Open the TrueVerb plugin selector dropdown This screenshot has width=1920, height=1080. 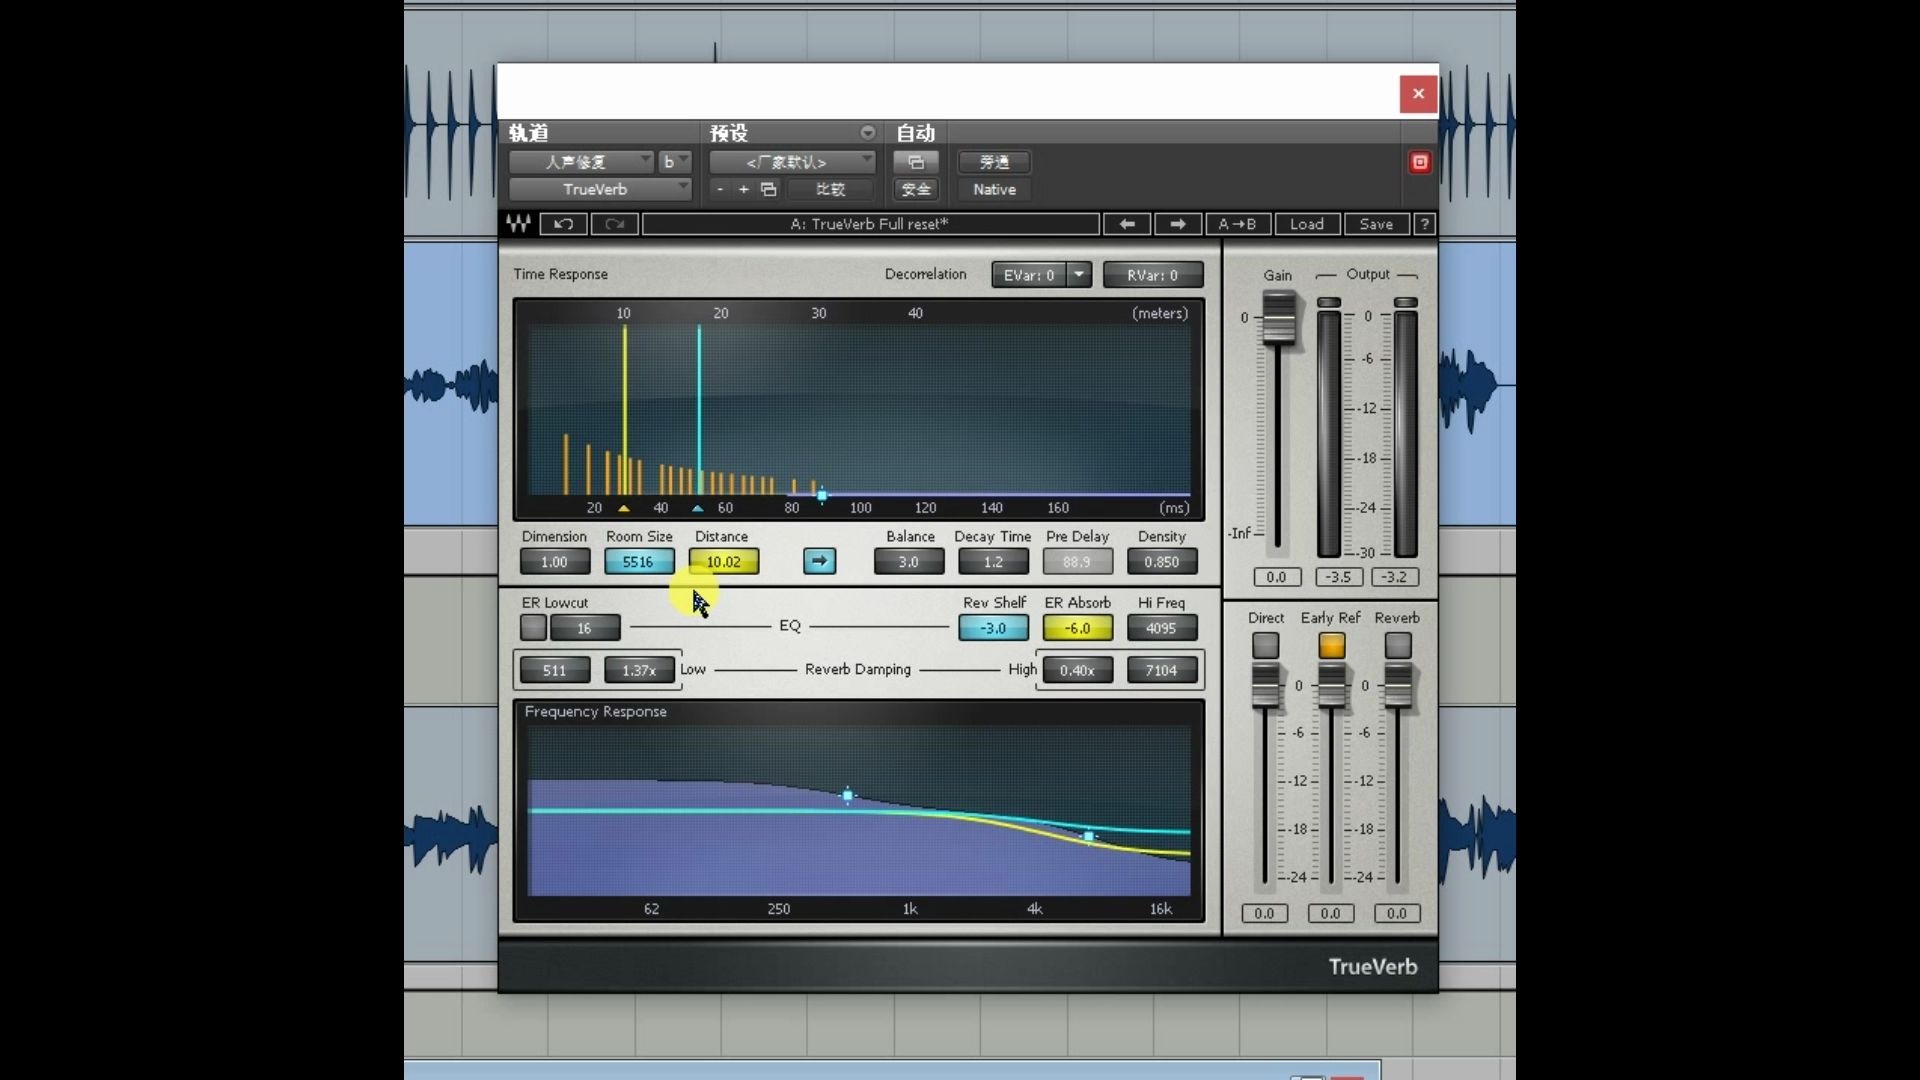pos(600,189)
